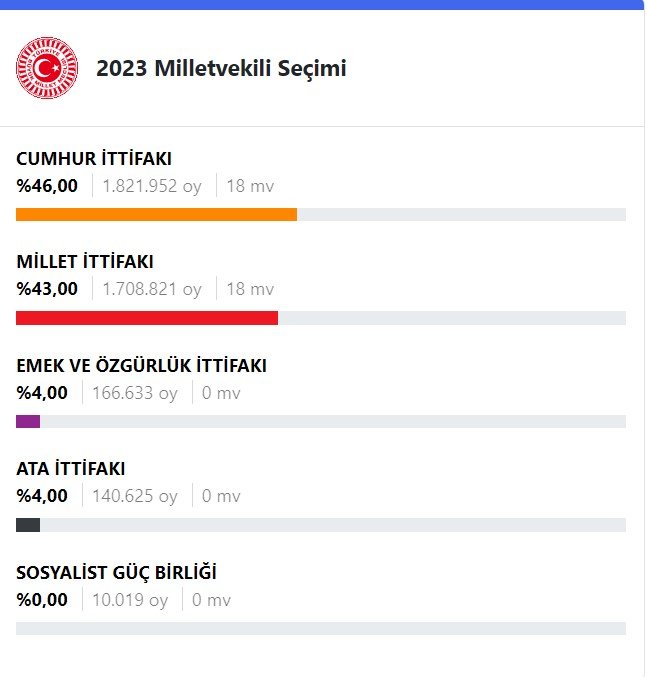Click the %43,00 vote percentage
The height and width of the screenshot is (677, 647).
pyautogui.click(x=47, y=289)
